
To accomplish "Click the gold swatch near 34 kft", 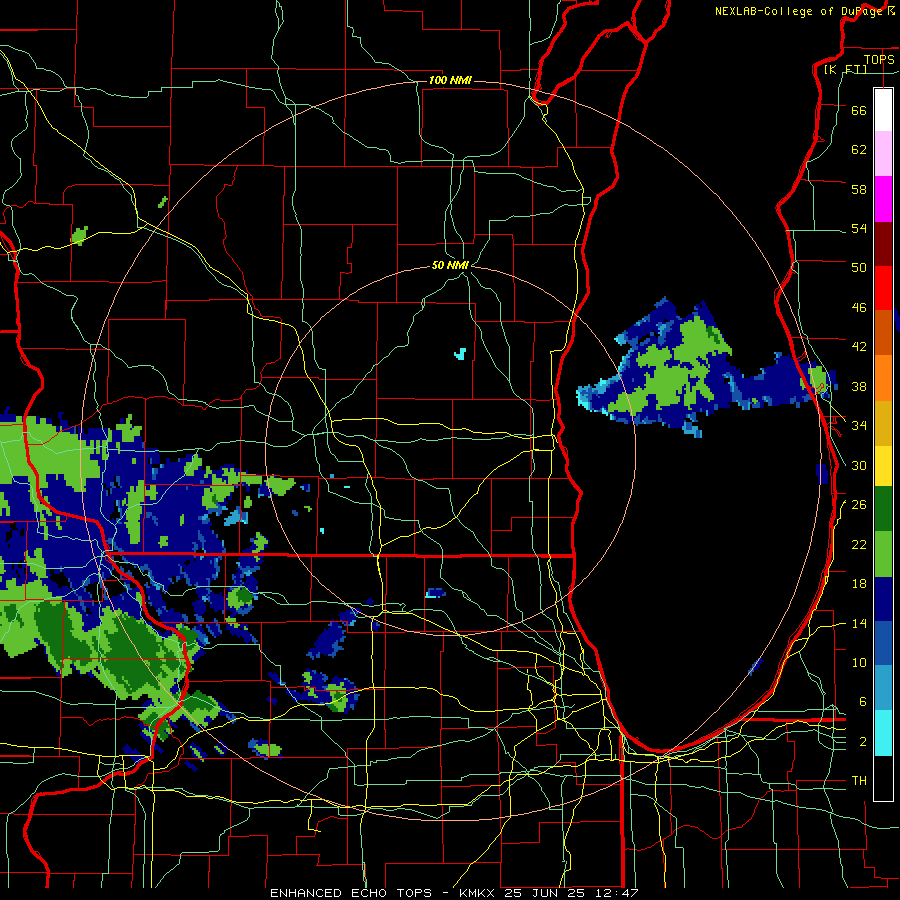I will (x=883, y=423).
